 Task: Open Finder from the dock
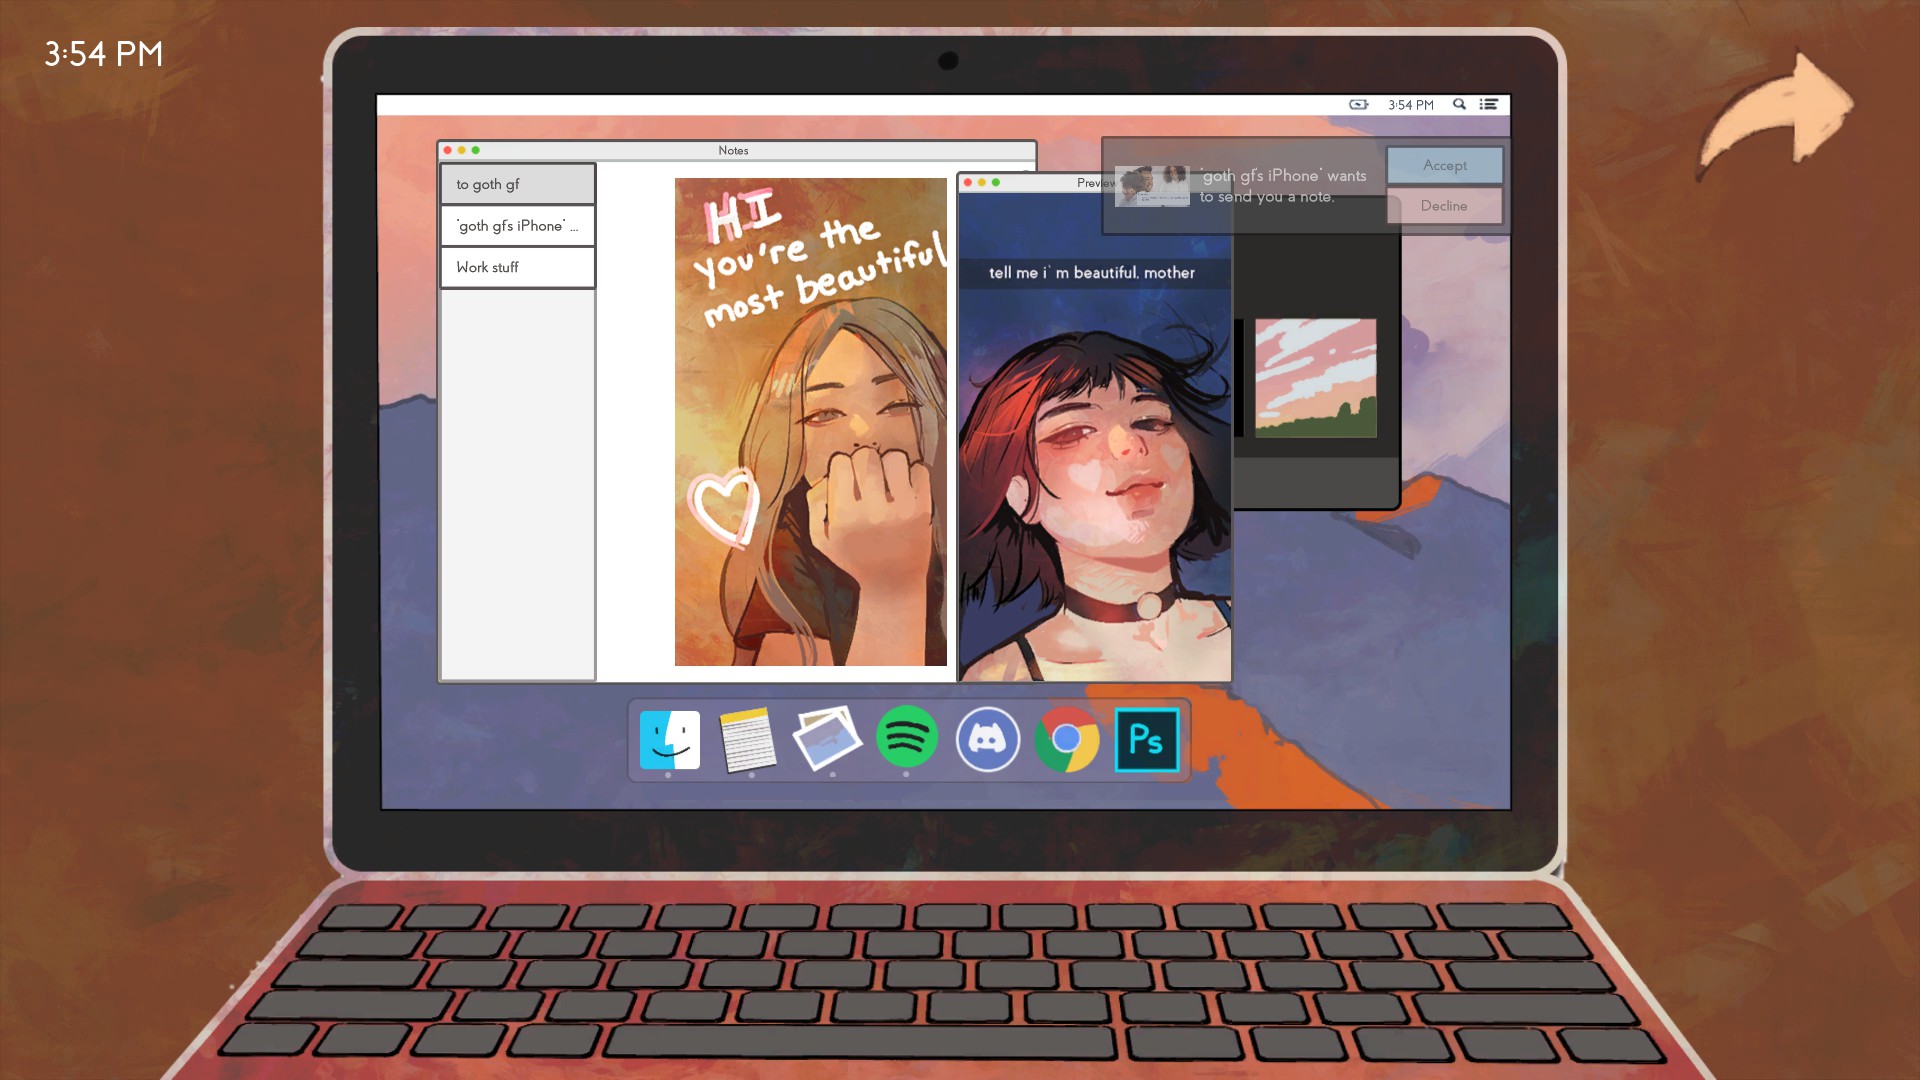pos(669,740)
